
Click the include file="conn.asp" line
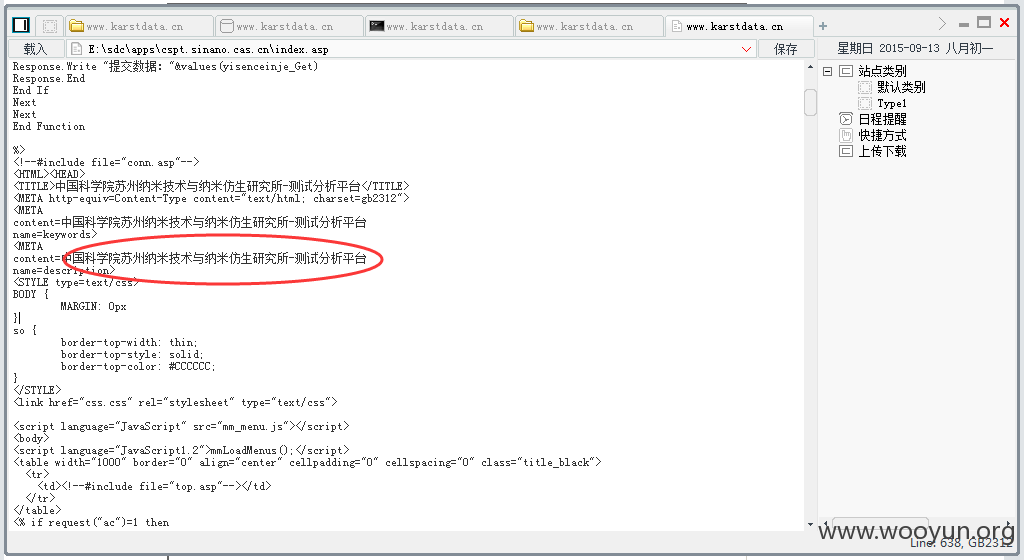coord(106,163)
